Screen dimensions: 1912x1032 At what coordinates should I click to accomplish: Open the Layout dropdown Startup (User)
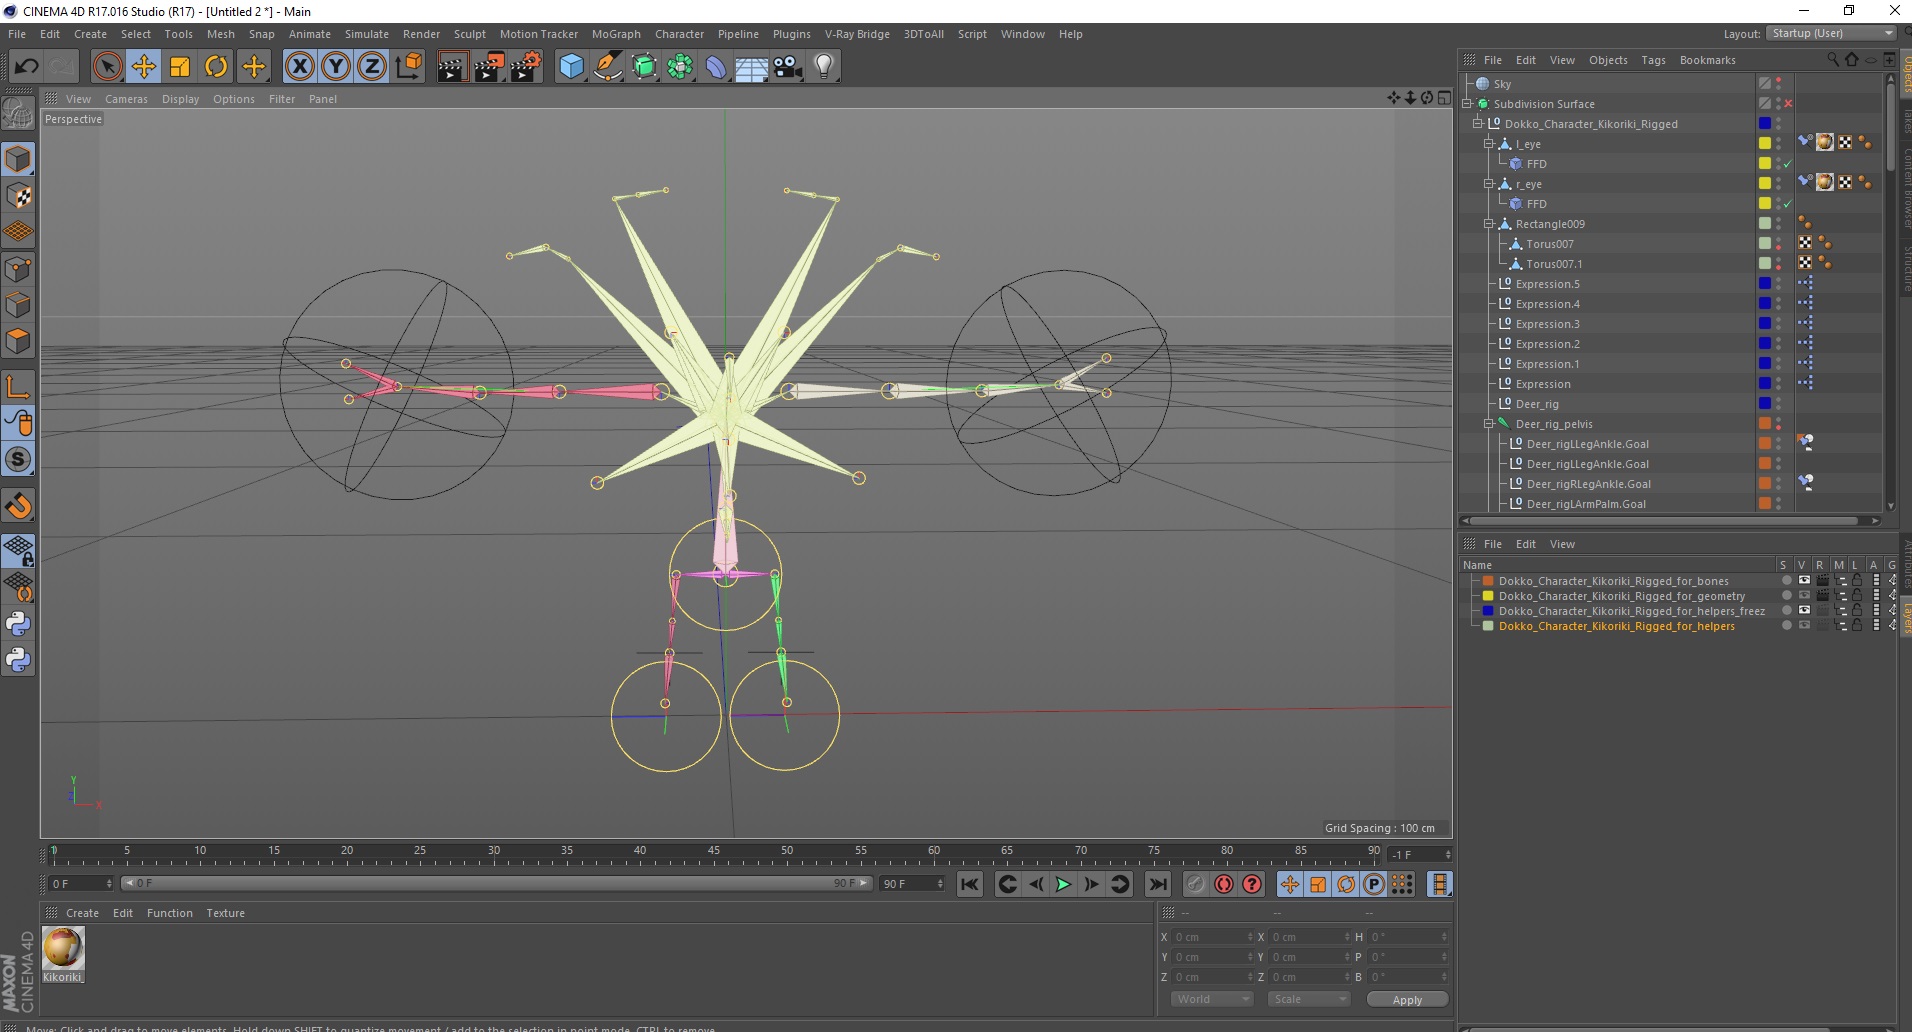tap(1830, 33)
